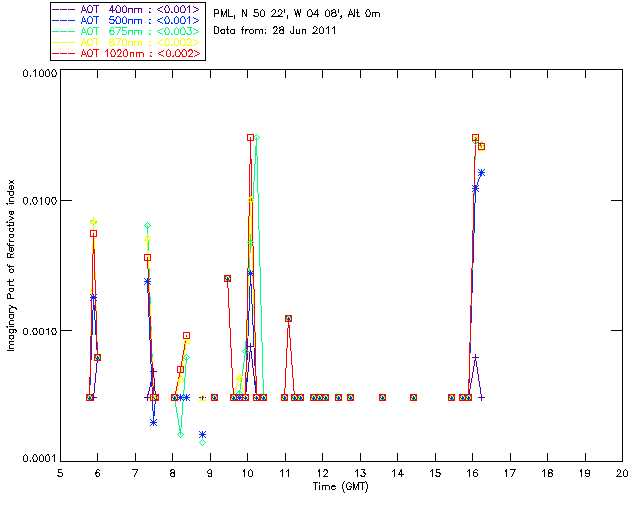Viewport: 640px width, 512px height.
Task: Click the 0.0001 y-axis label
Action: (39, 459)
